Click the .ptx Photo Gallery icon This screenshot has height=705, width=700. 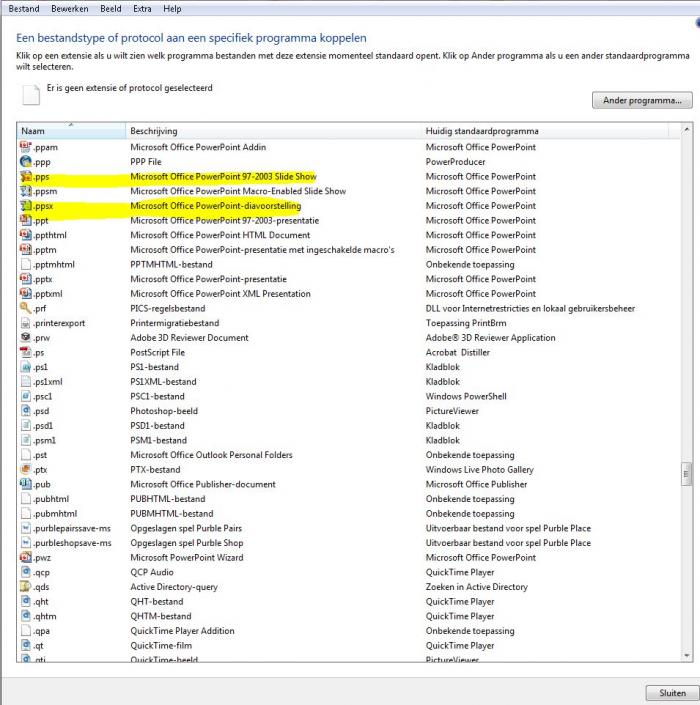26,469
